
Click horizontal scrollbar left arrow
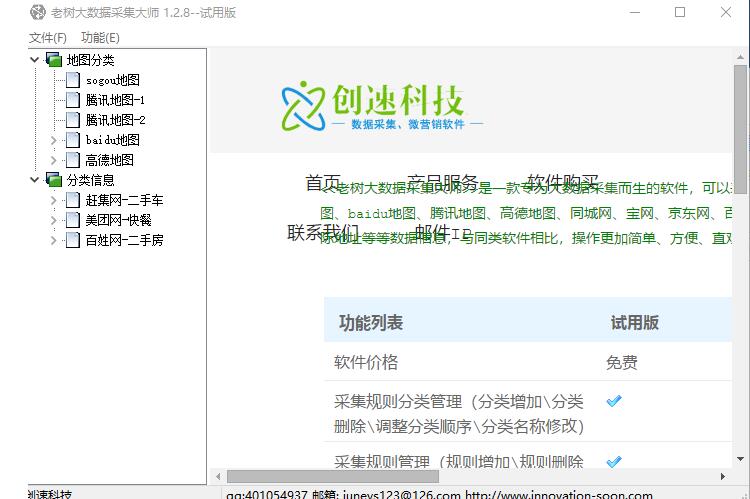click(218, 476)
